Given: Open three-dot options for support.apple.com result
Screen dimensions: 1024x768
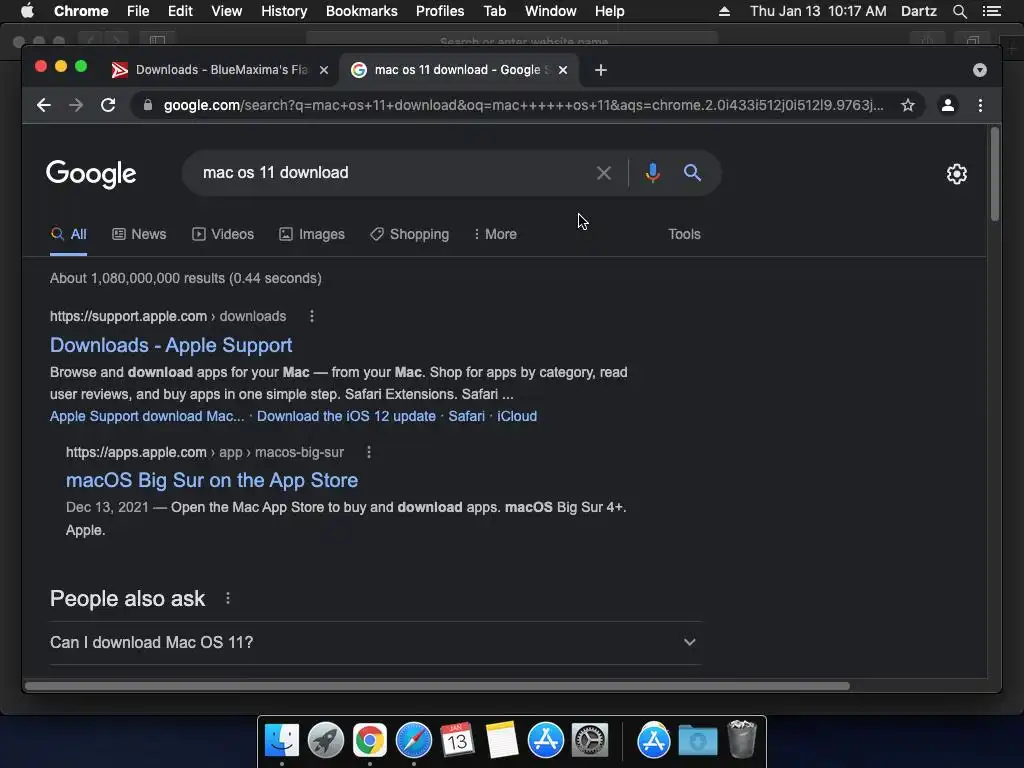Looking at the screenshot, I should [x=312, y=316].
